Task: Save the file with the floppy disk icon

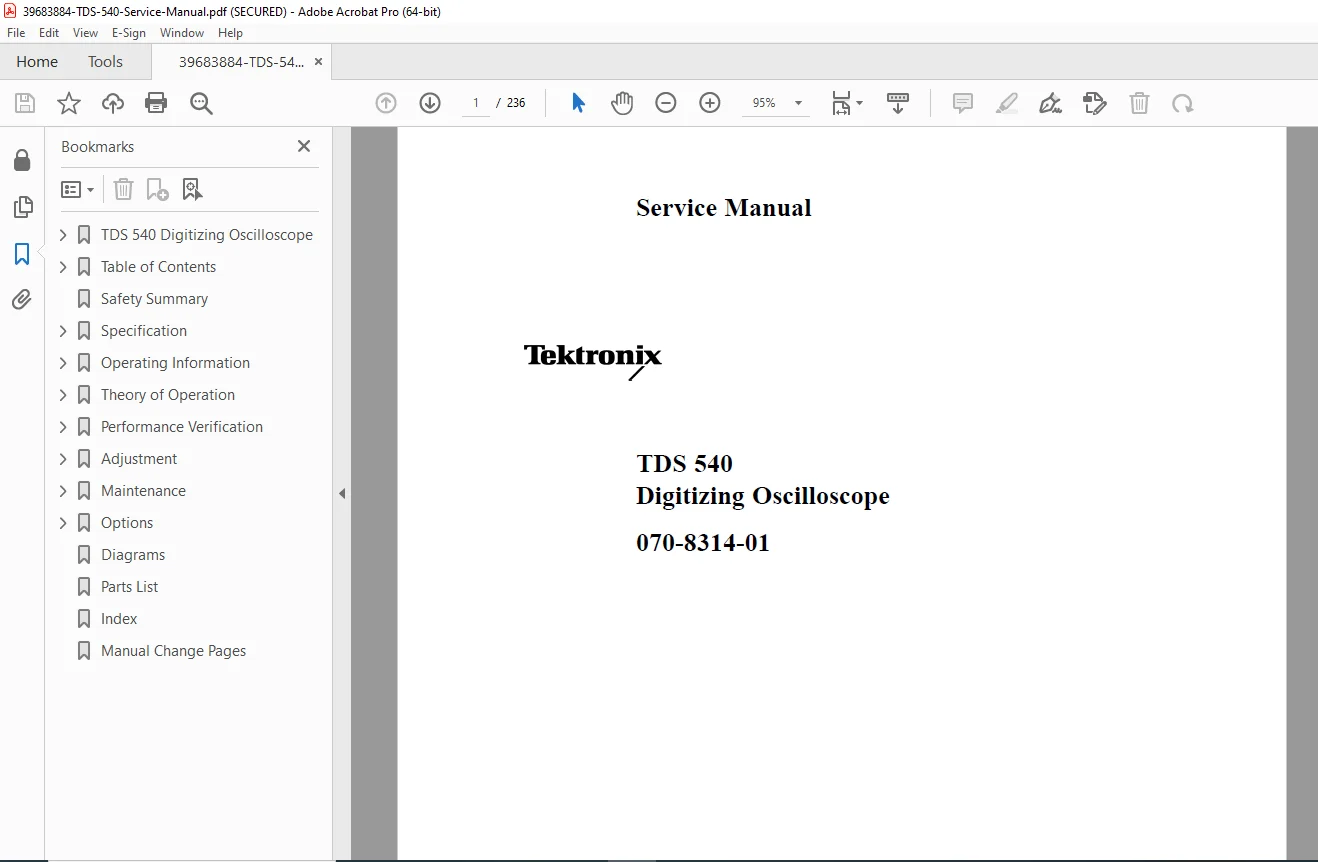Action: [25, 103]
